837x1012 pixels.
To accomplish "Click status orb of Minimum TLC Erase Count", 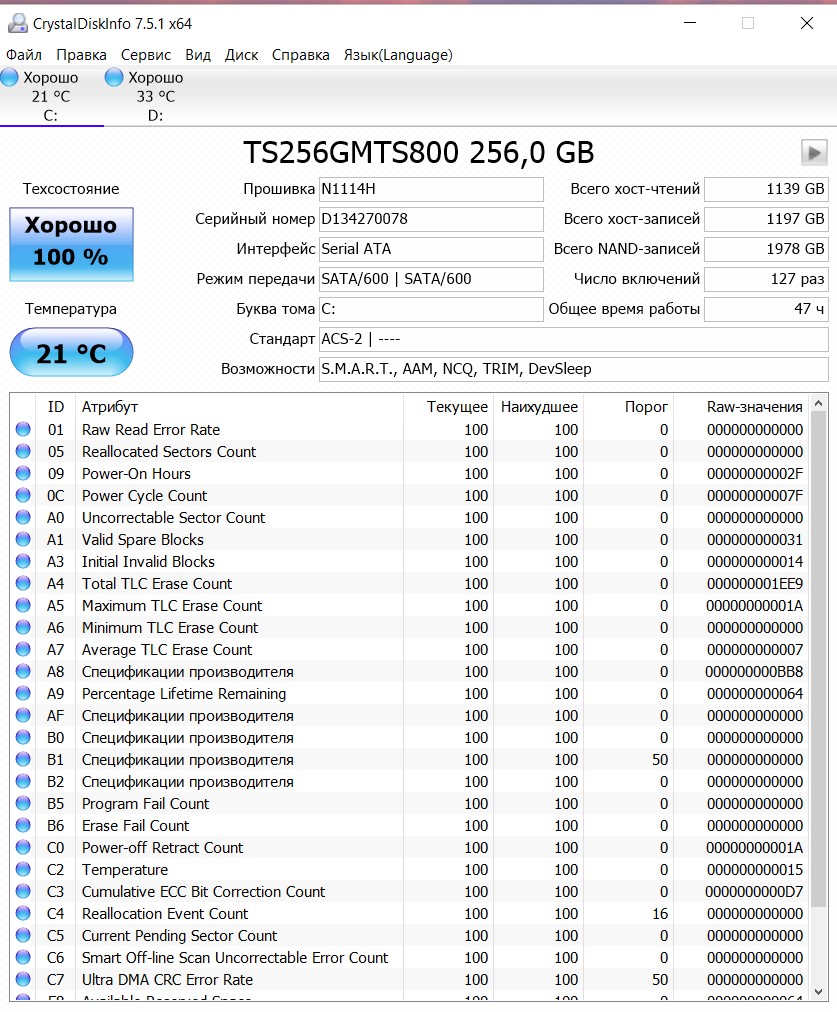I will 23,627.
